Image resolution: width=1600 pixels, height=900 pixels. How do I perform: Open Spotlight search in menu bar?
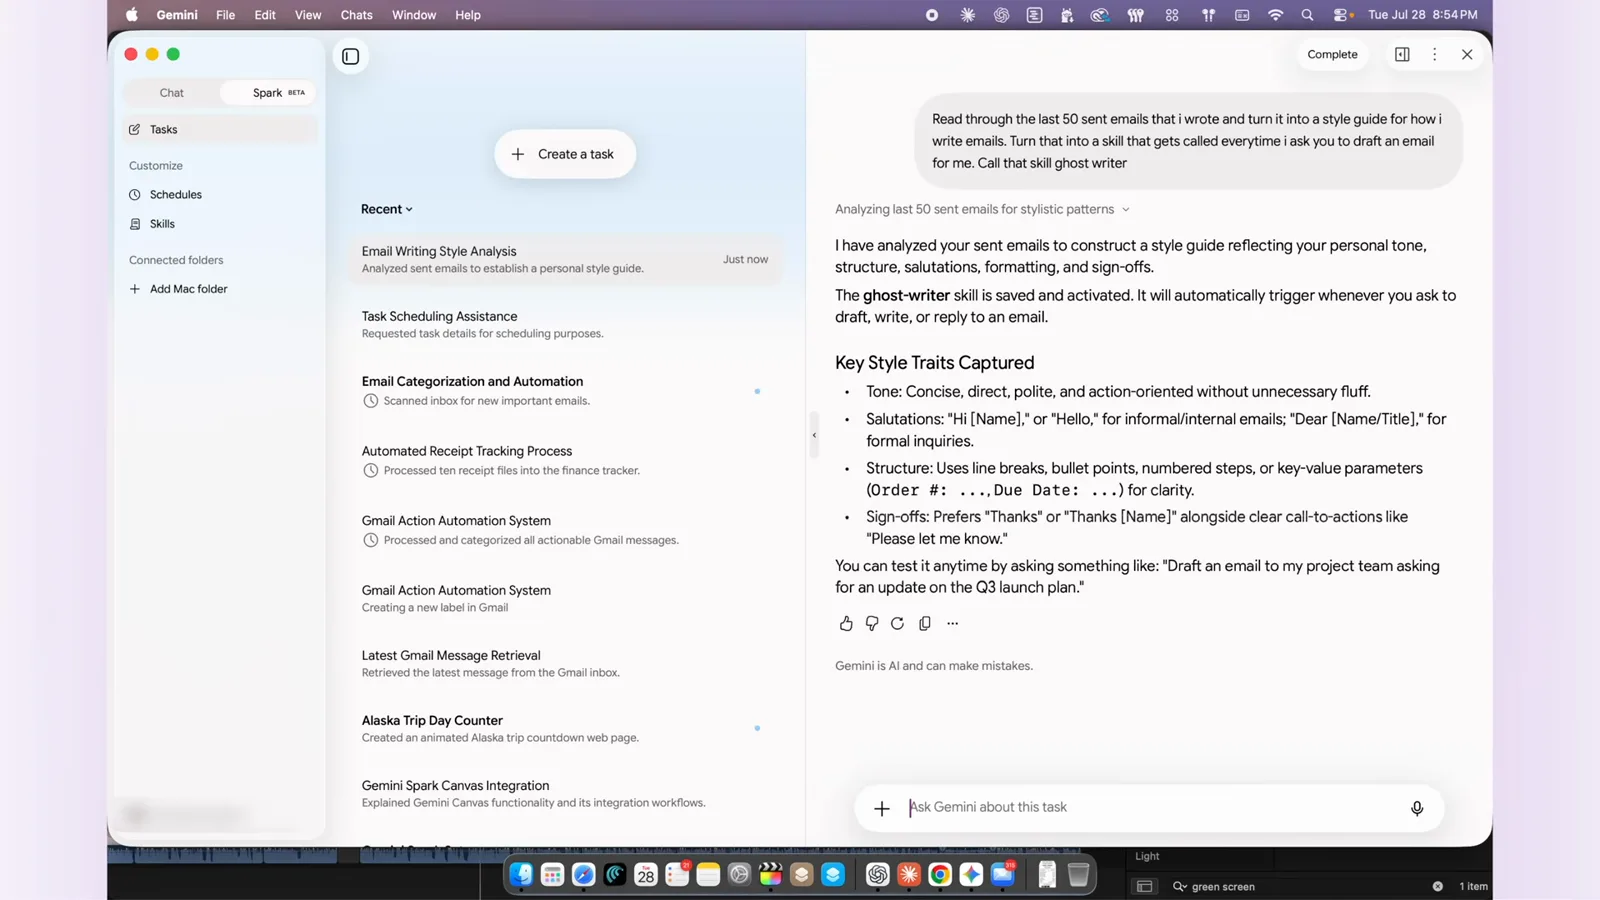(x=1307, y=15)
